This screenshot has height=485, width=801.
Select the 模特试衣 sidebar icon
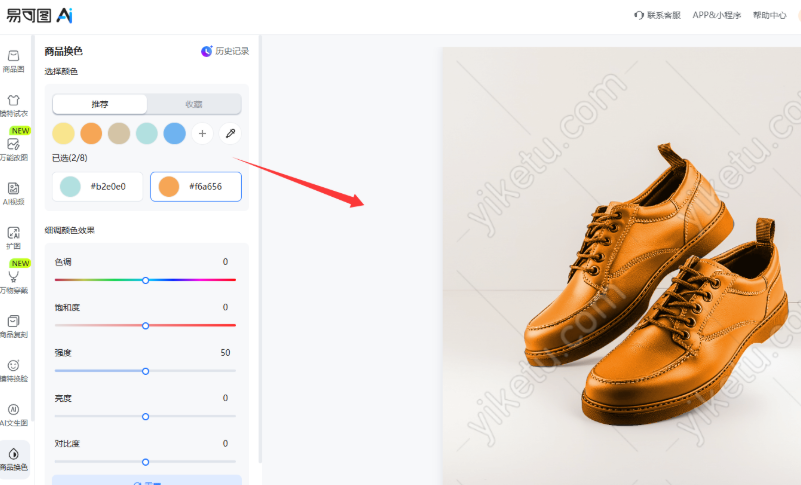coord(14,104)
